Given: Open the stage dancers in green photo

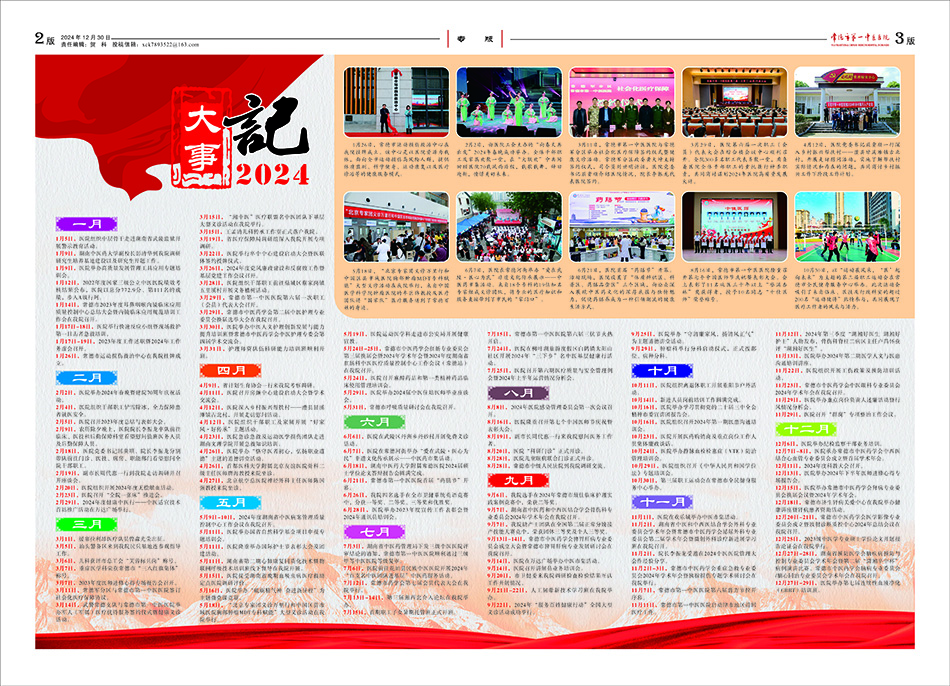Looking at the screenshot, I should point(509,102).
